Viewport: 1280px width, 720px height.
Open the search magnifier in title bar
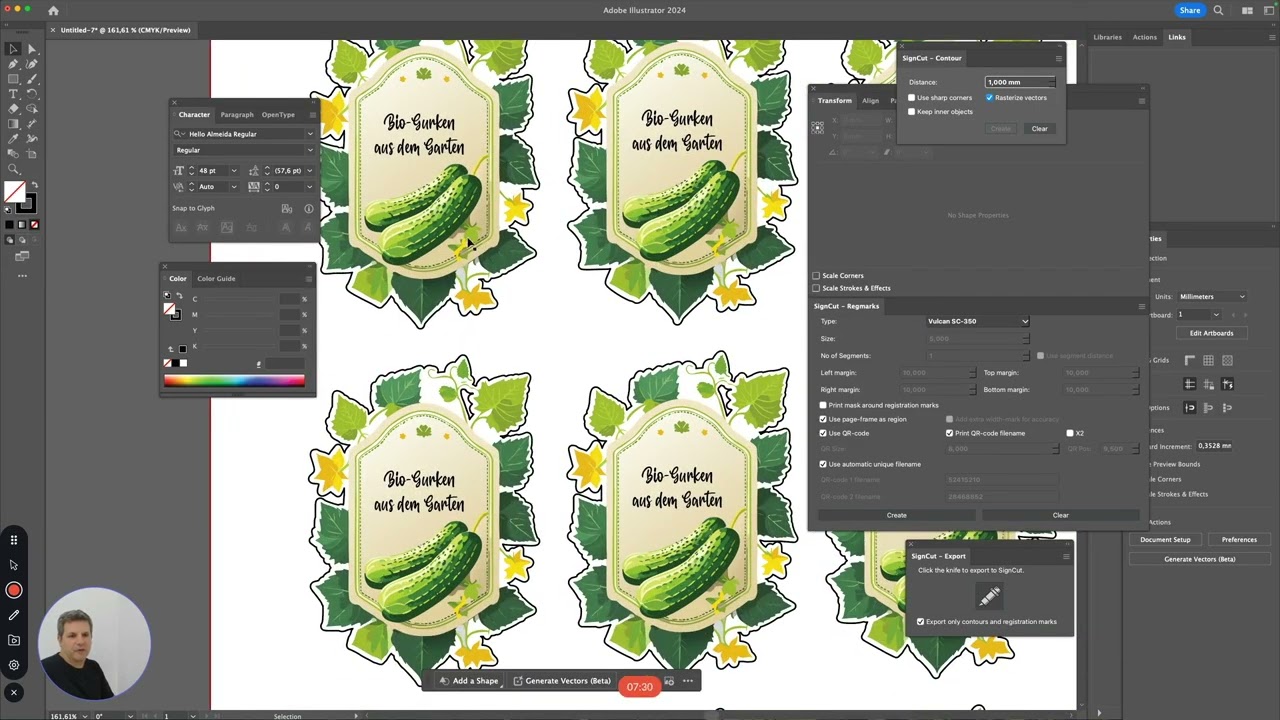coord(1218,11)
